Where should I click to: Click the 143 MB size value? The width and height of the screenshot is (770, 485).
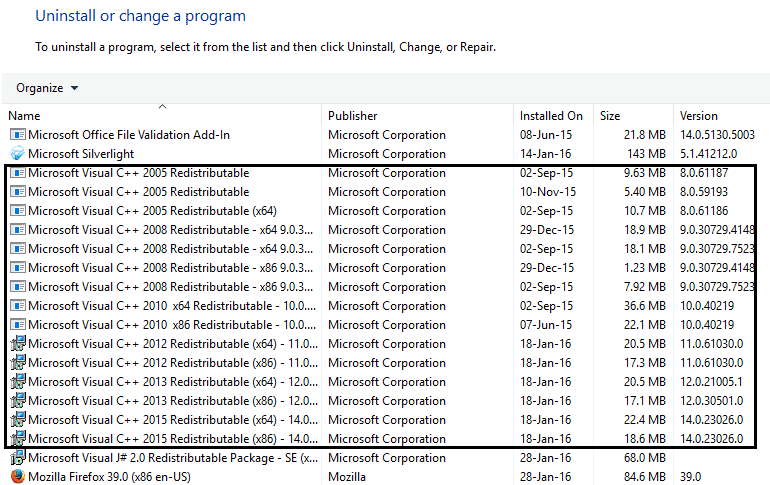click(646, 154)
